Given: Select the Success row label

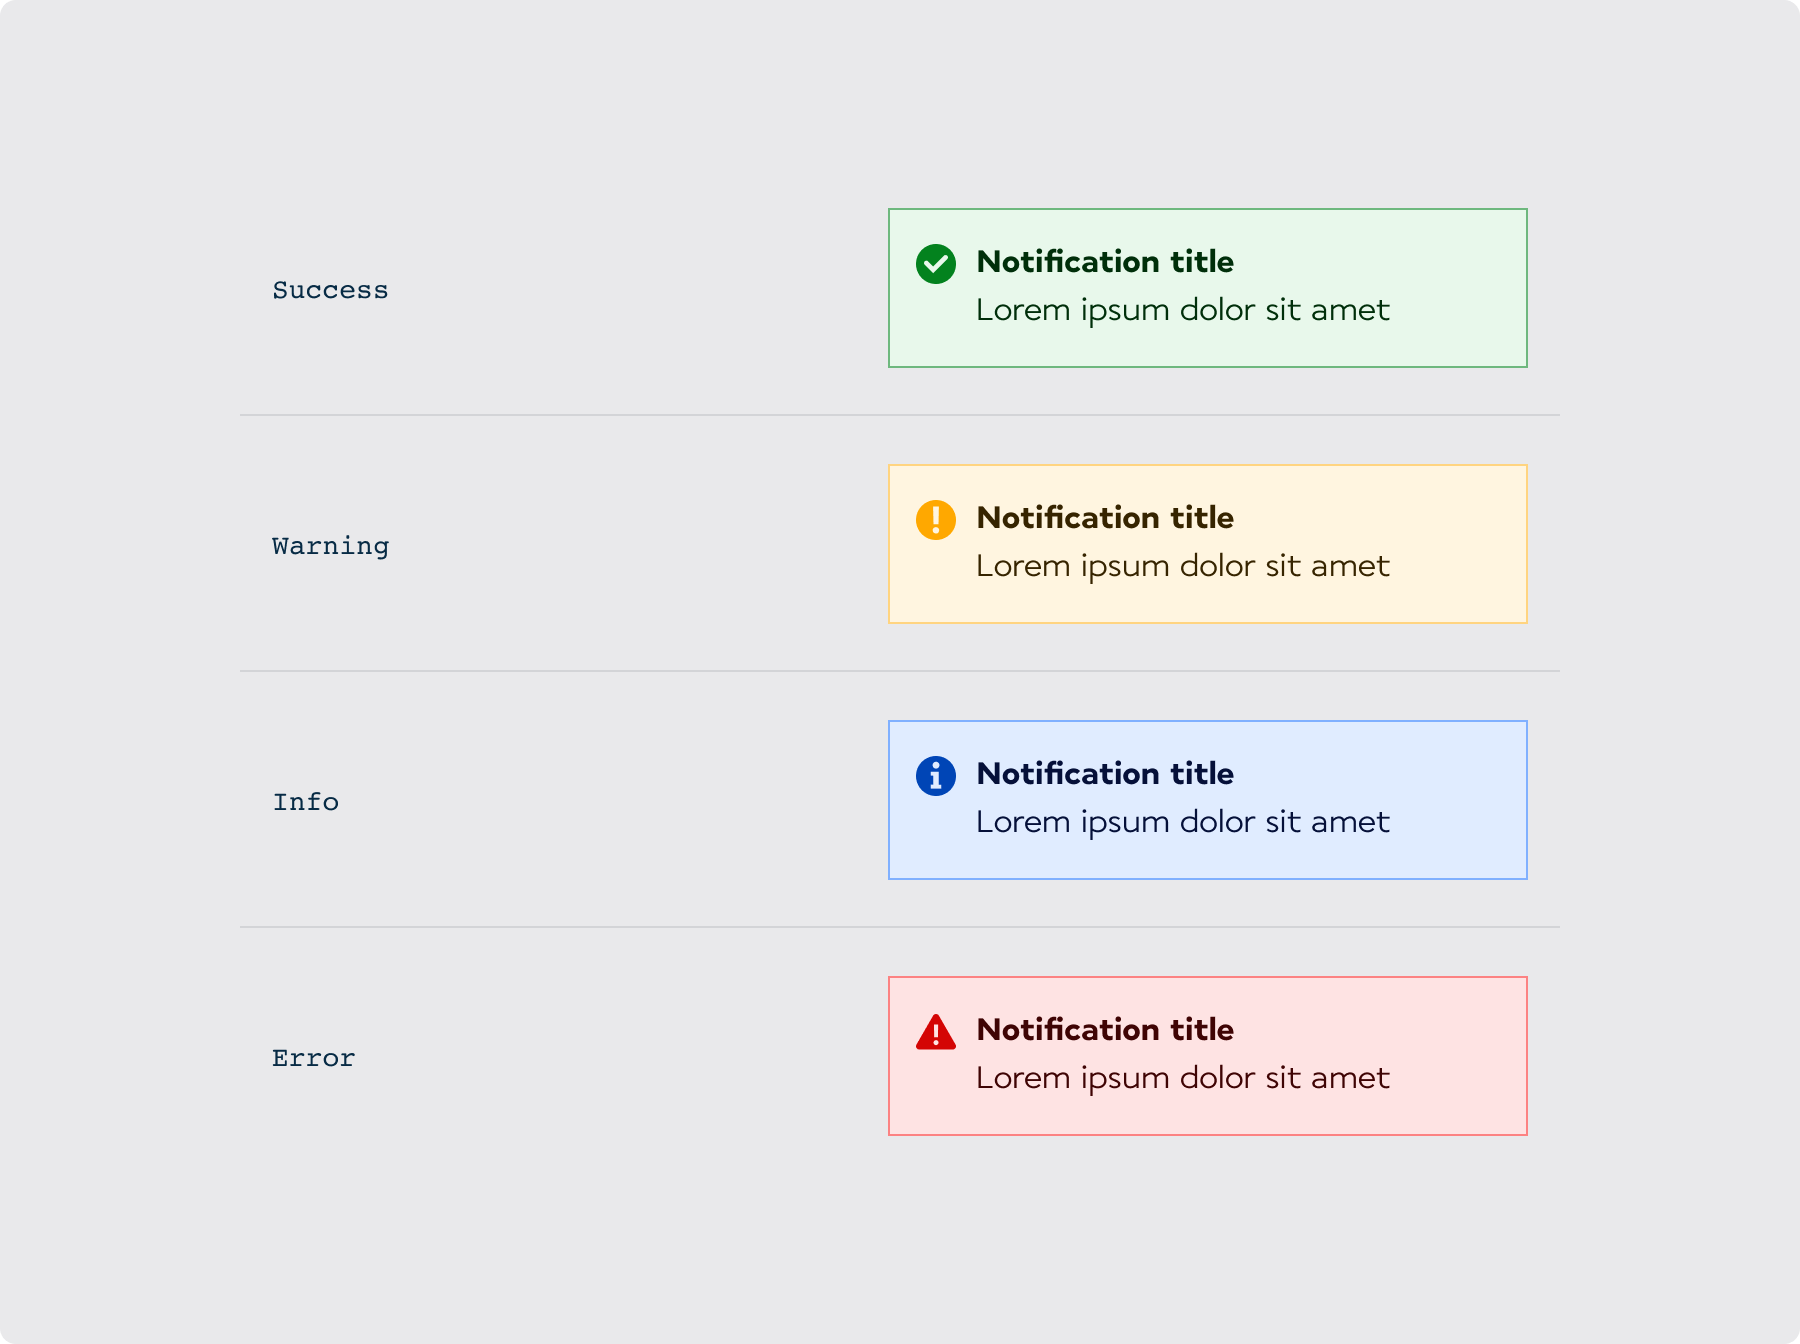Looking at the screenshot, I should [330, 290].
